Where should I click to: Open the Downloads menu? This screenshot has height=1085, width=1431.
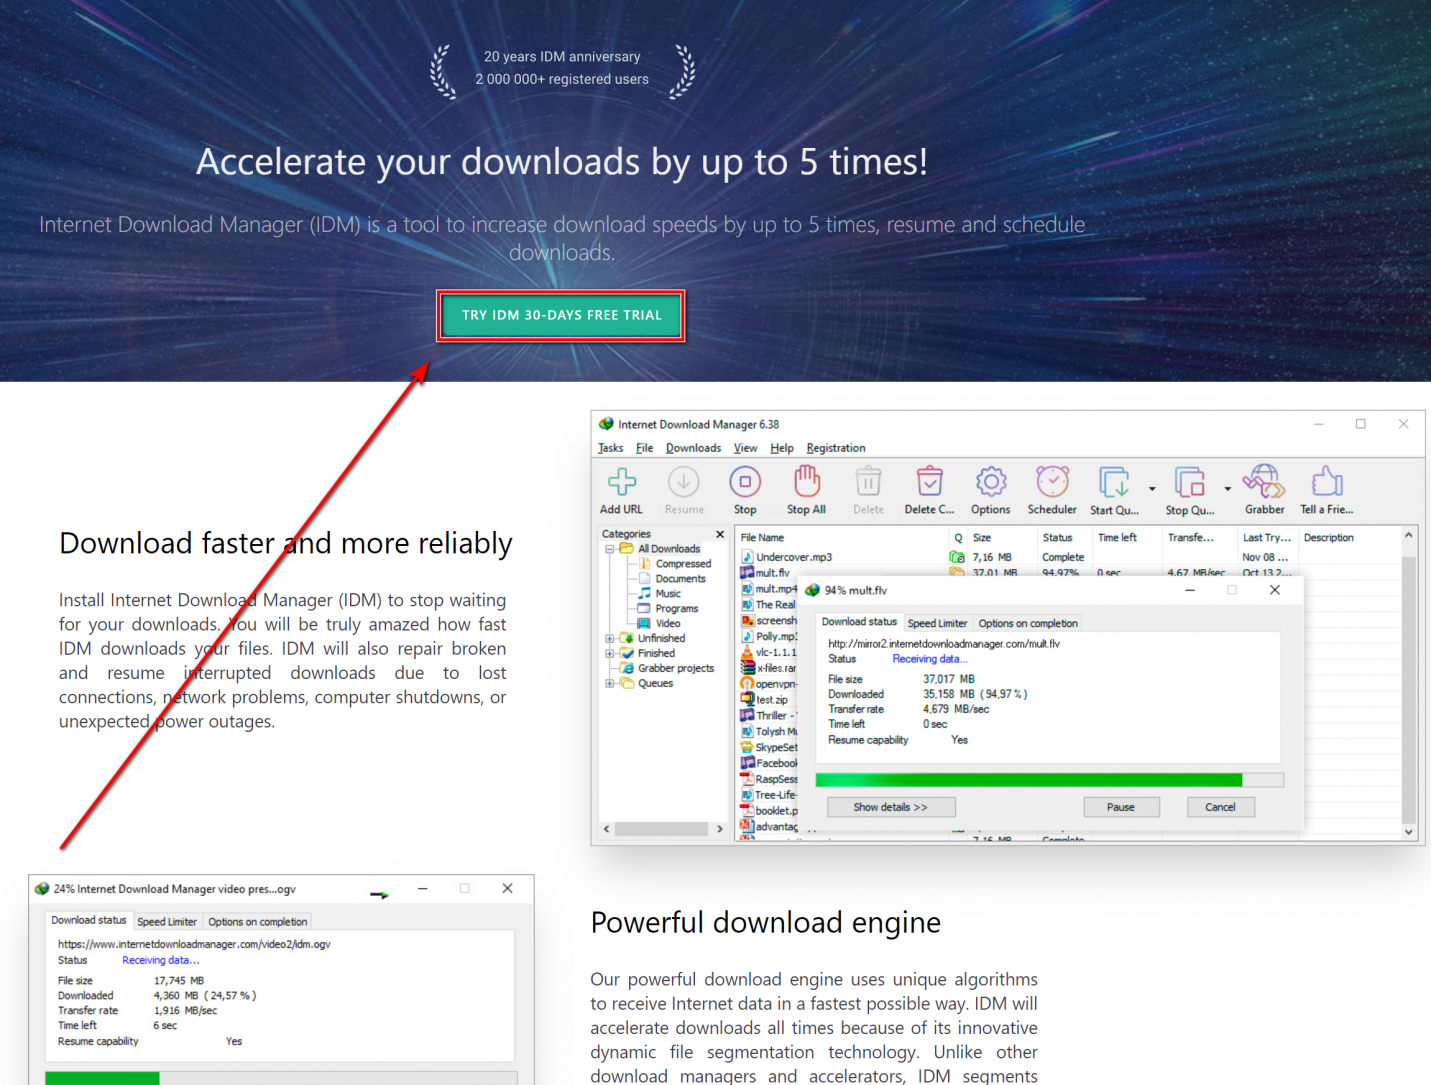693,448
